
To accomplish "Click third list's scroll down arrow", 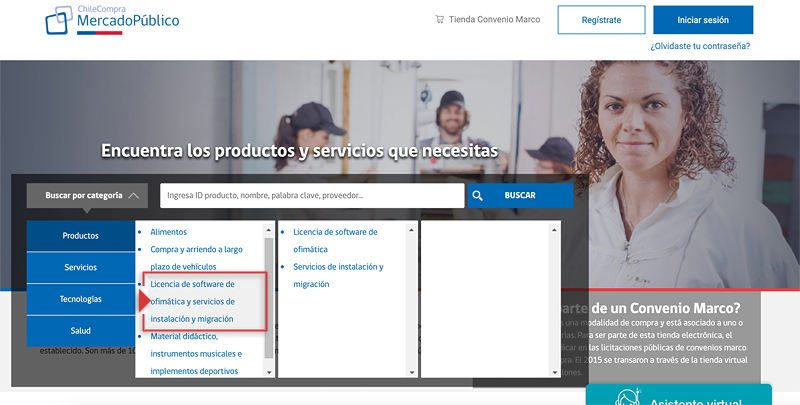I will [x=555, y=372].
